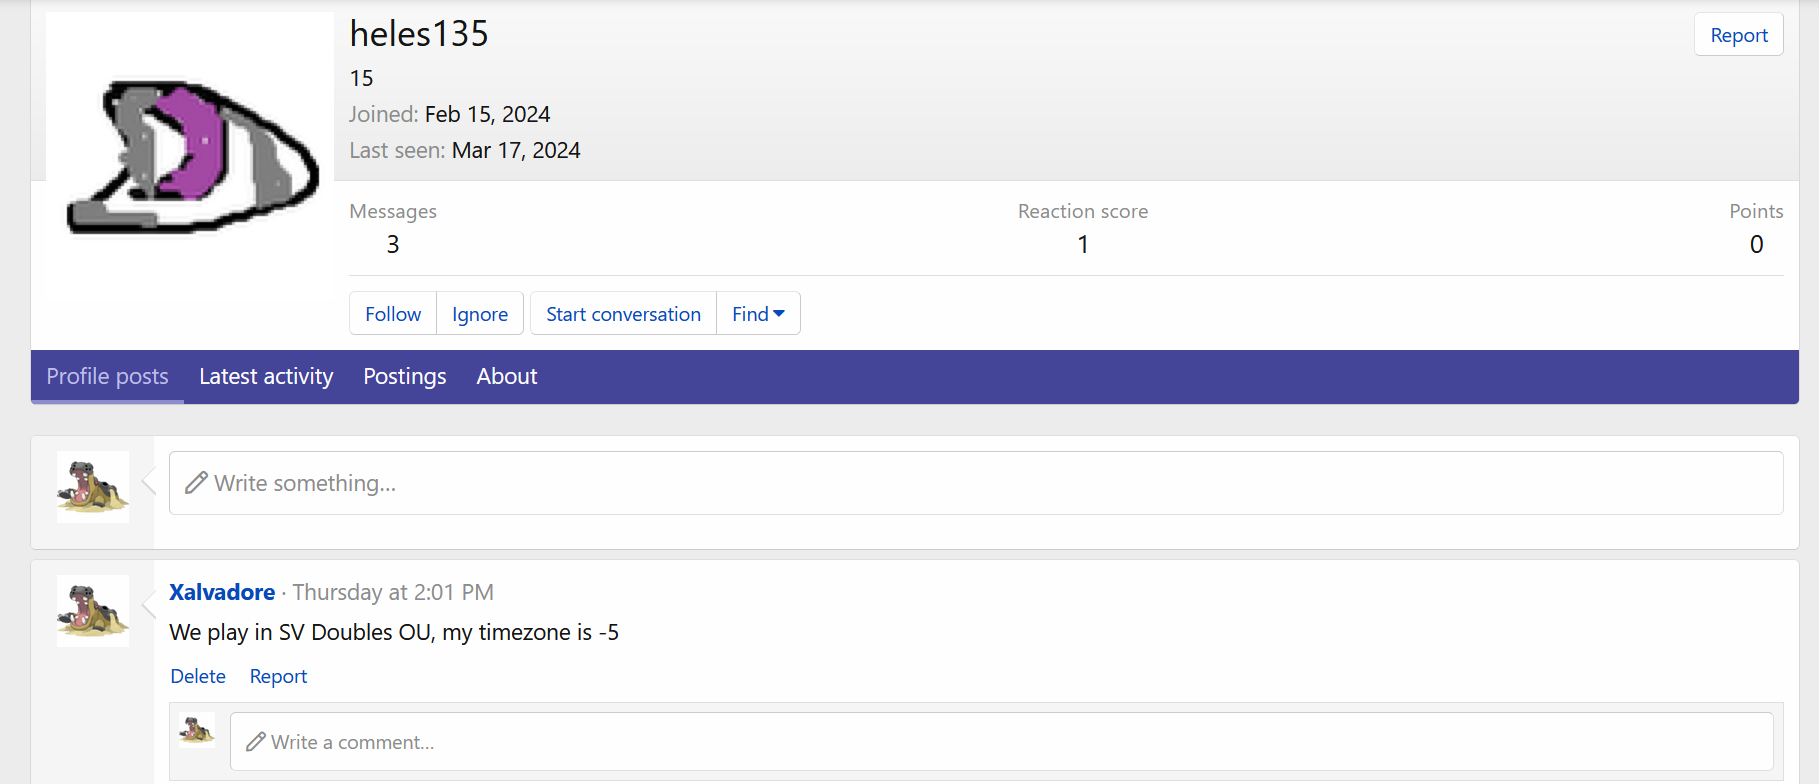Report the SV Doubles OU profile post
This screenshot has height=784, width=1819.
(278, 676)
